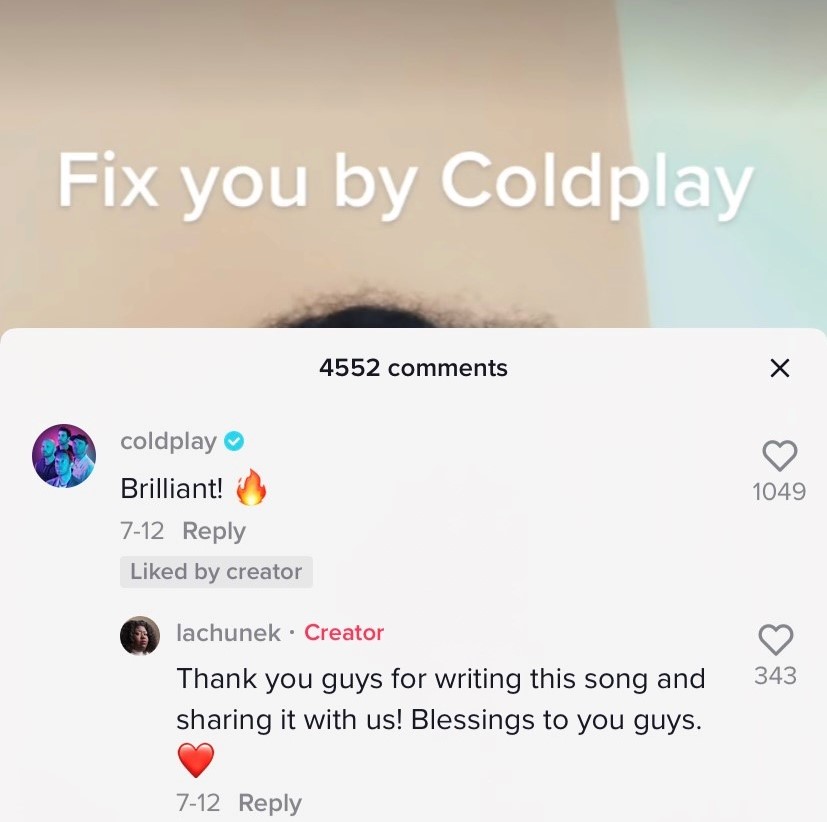
Task: Tap the Creator tag next to lachunek
Action: pyautogui.click(x=344, y=633)
